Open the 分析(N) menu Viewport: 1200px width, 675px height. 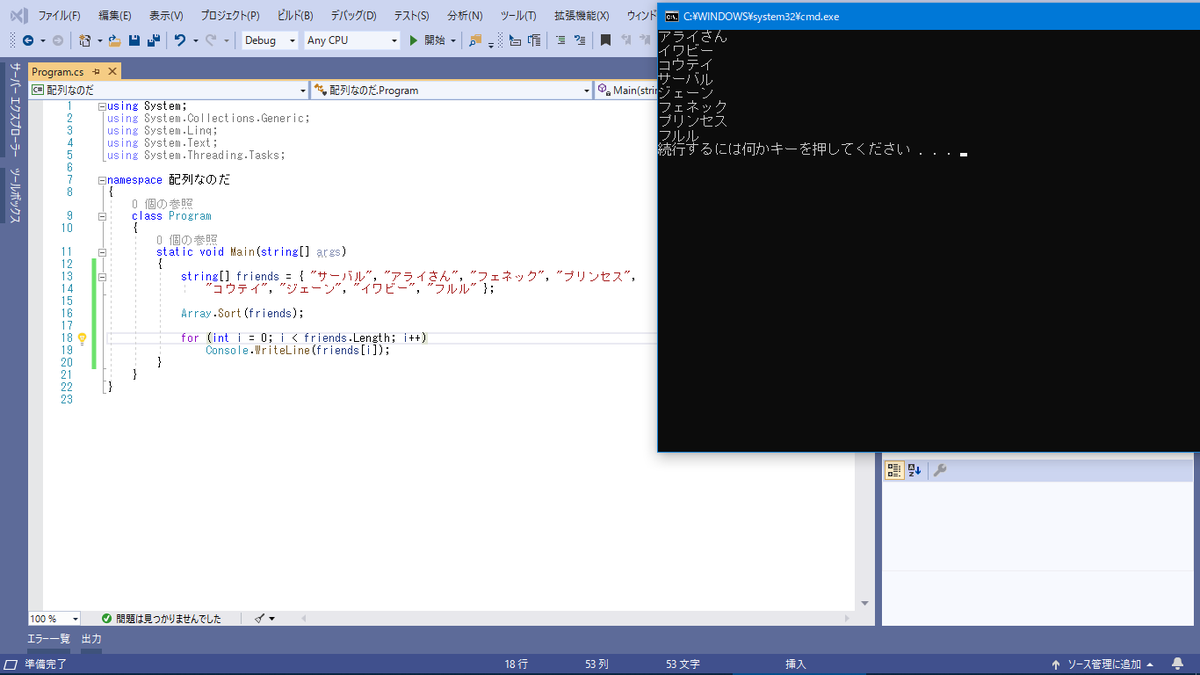[x=465, y=16]
